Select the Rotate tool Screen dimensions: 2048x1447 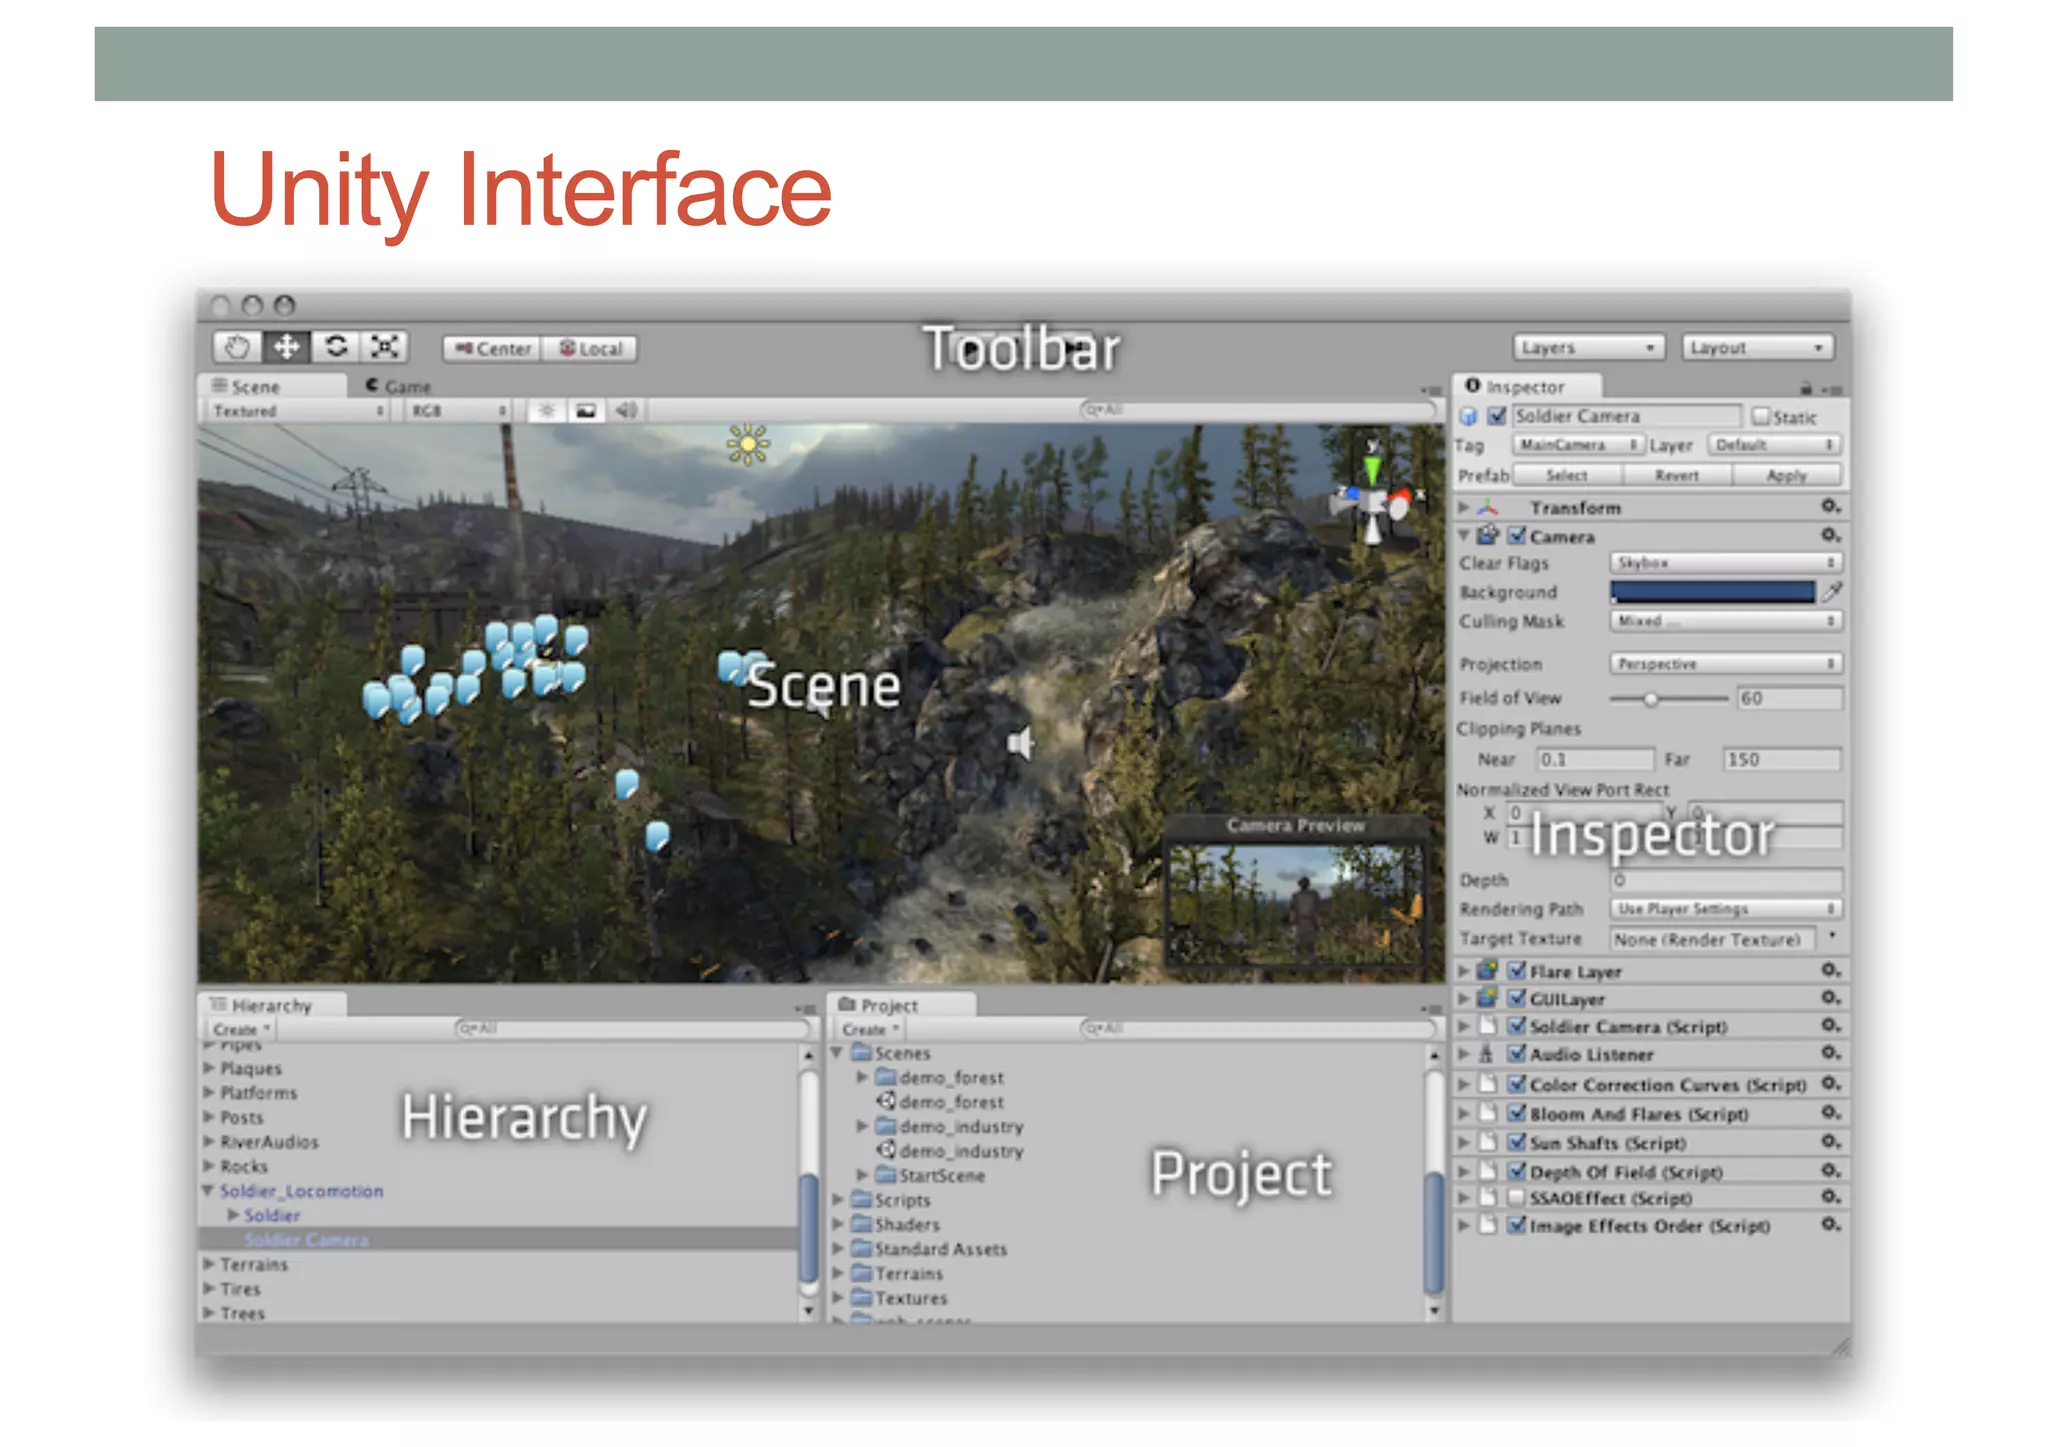pyautogui.click(x=336, y=347)
